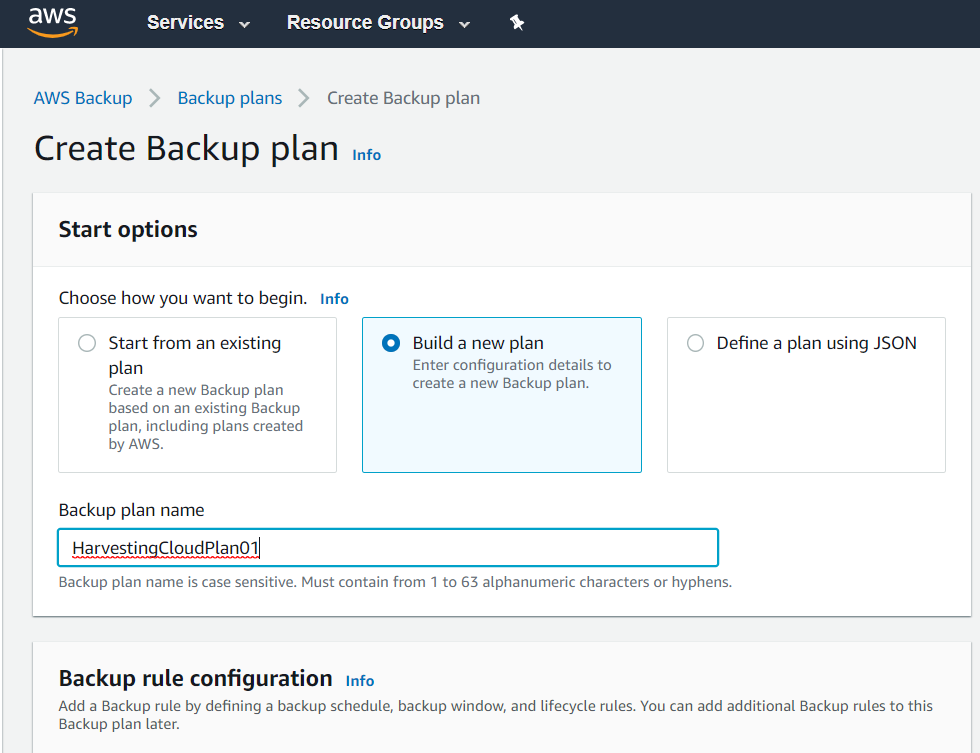
Task: Click the Resource Groups dropdown arrow
Action: click(x=464, y=24)
